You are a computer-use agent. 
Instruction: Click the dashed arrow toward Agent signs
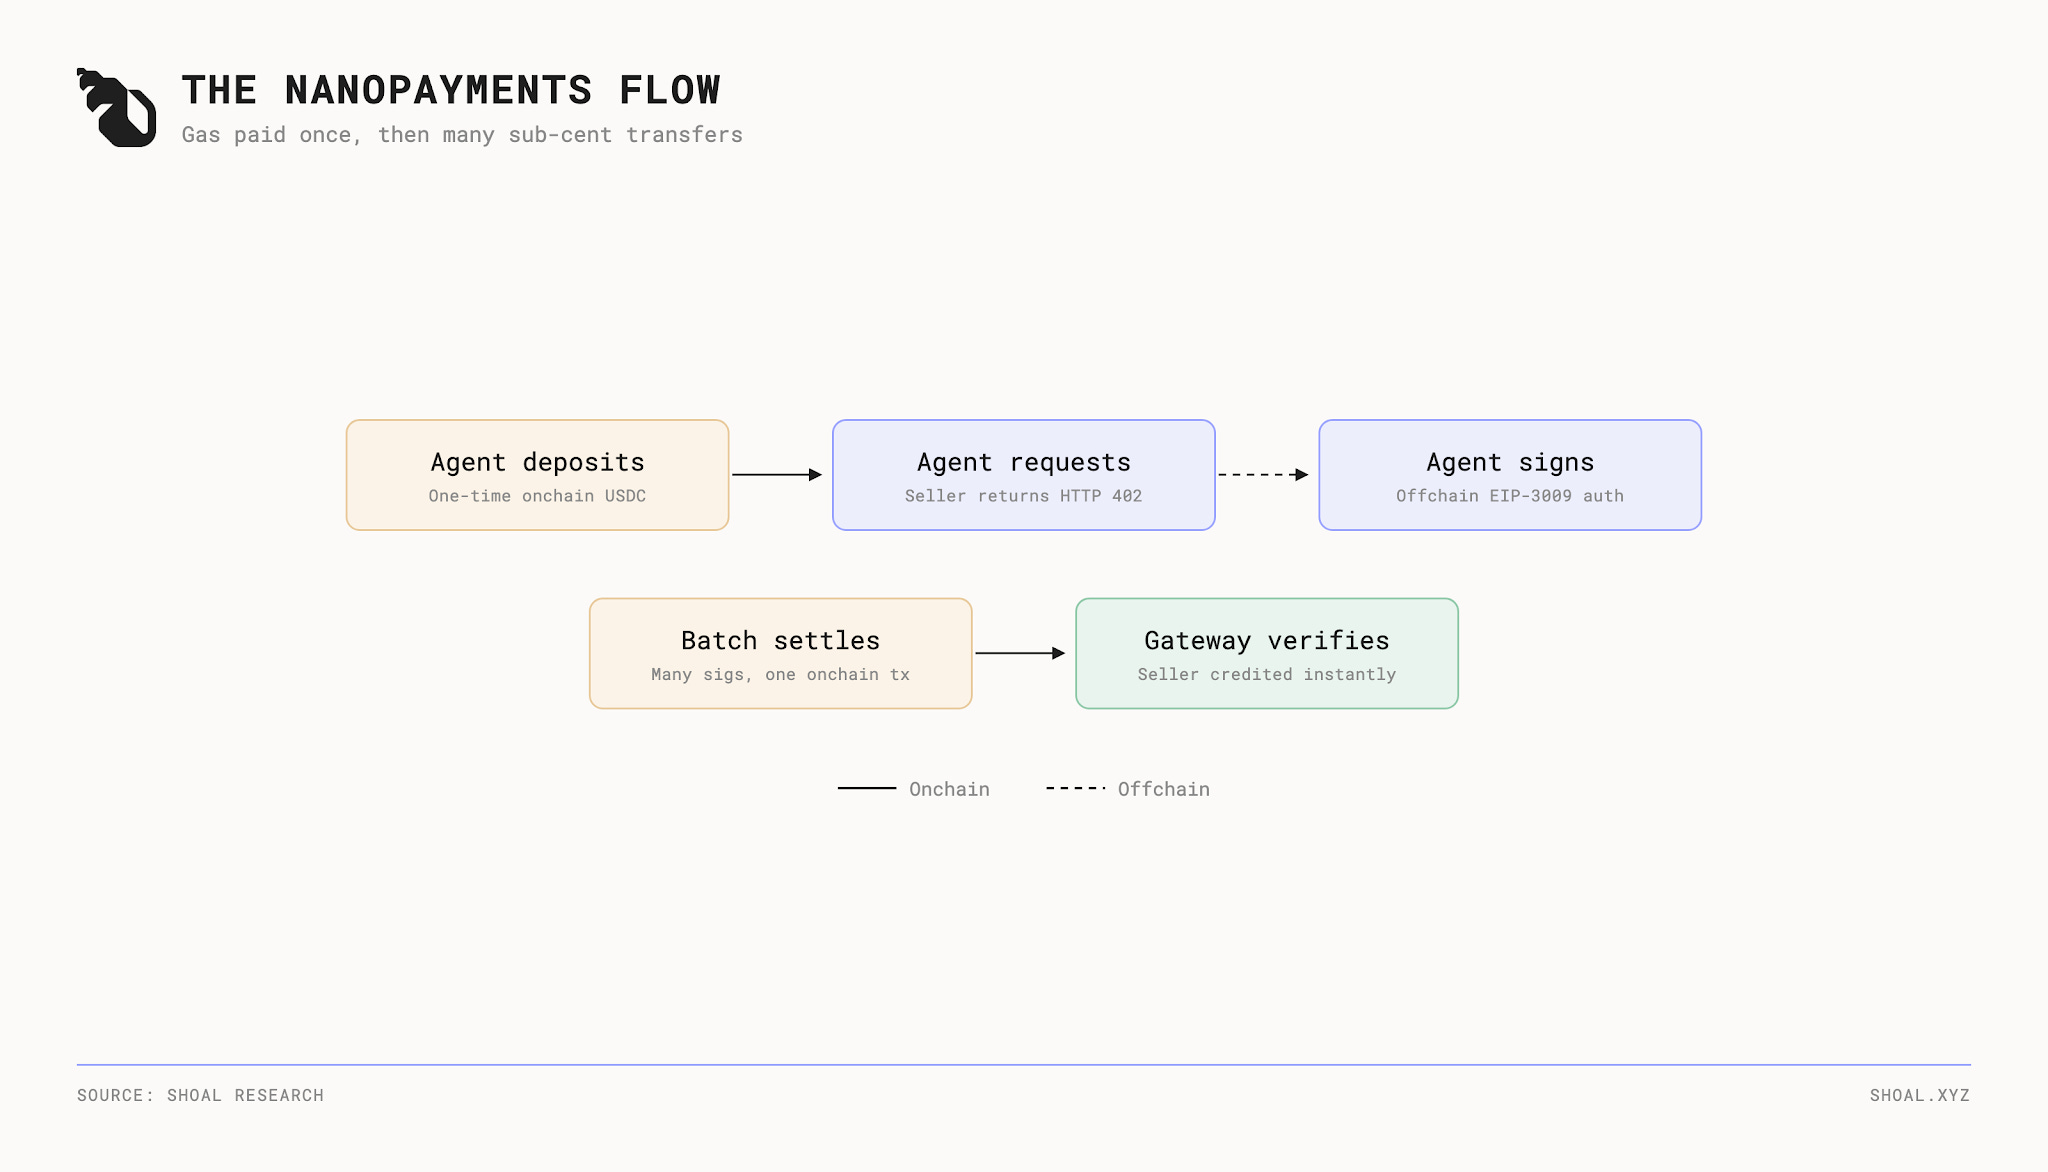click(x=1263, y=475)
